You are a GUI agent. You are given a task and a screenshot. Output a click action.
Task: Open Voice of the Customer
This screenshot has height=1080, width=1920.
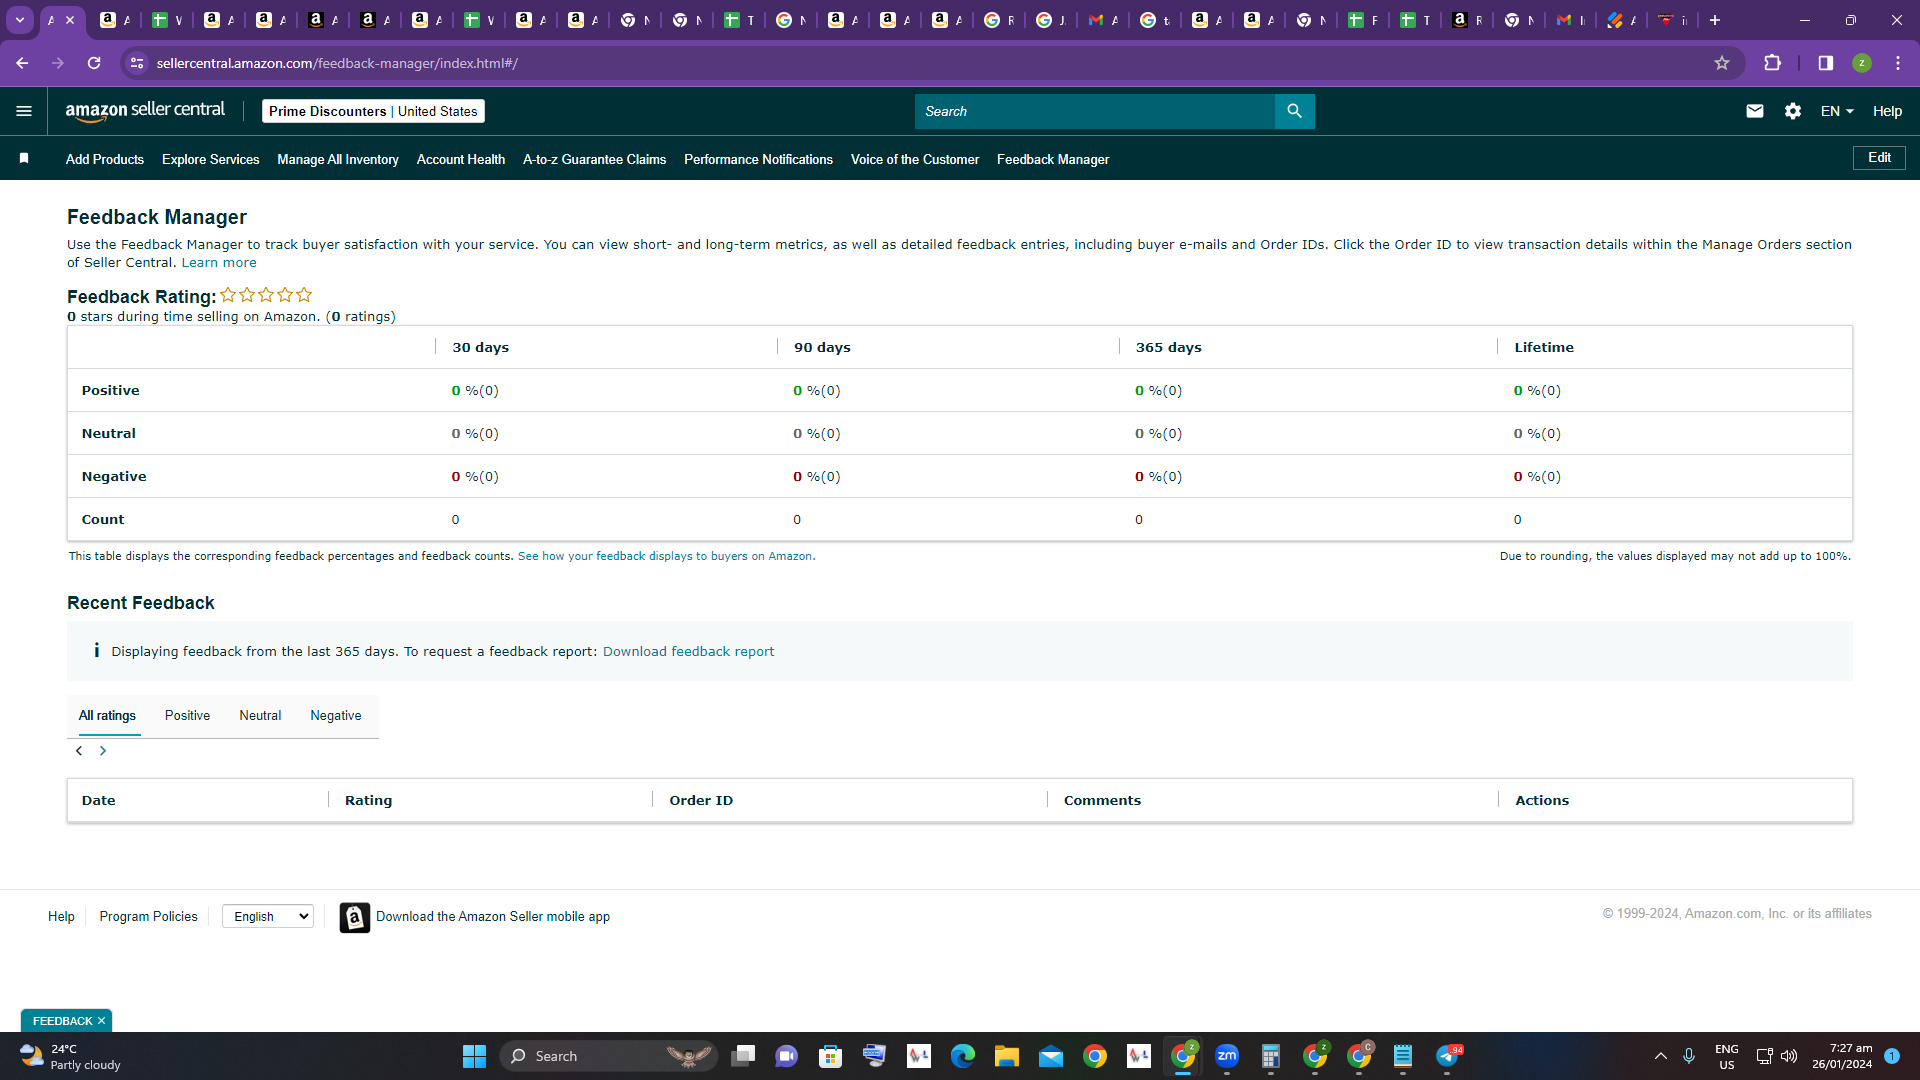915,159
